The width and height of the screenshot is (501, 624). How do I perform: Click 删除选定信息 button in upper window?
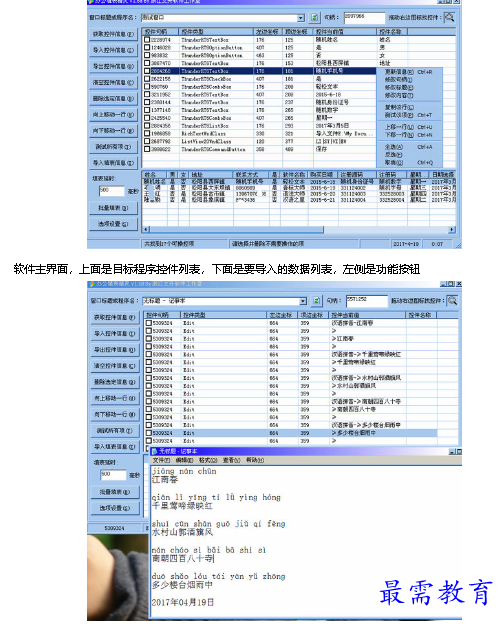click(113, 98)
